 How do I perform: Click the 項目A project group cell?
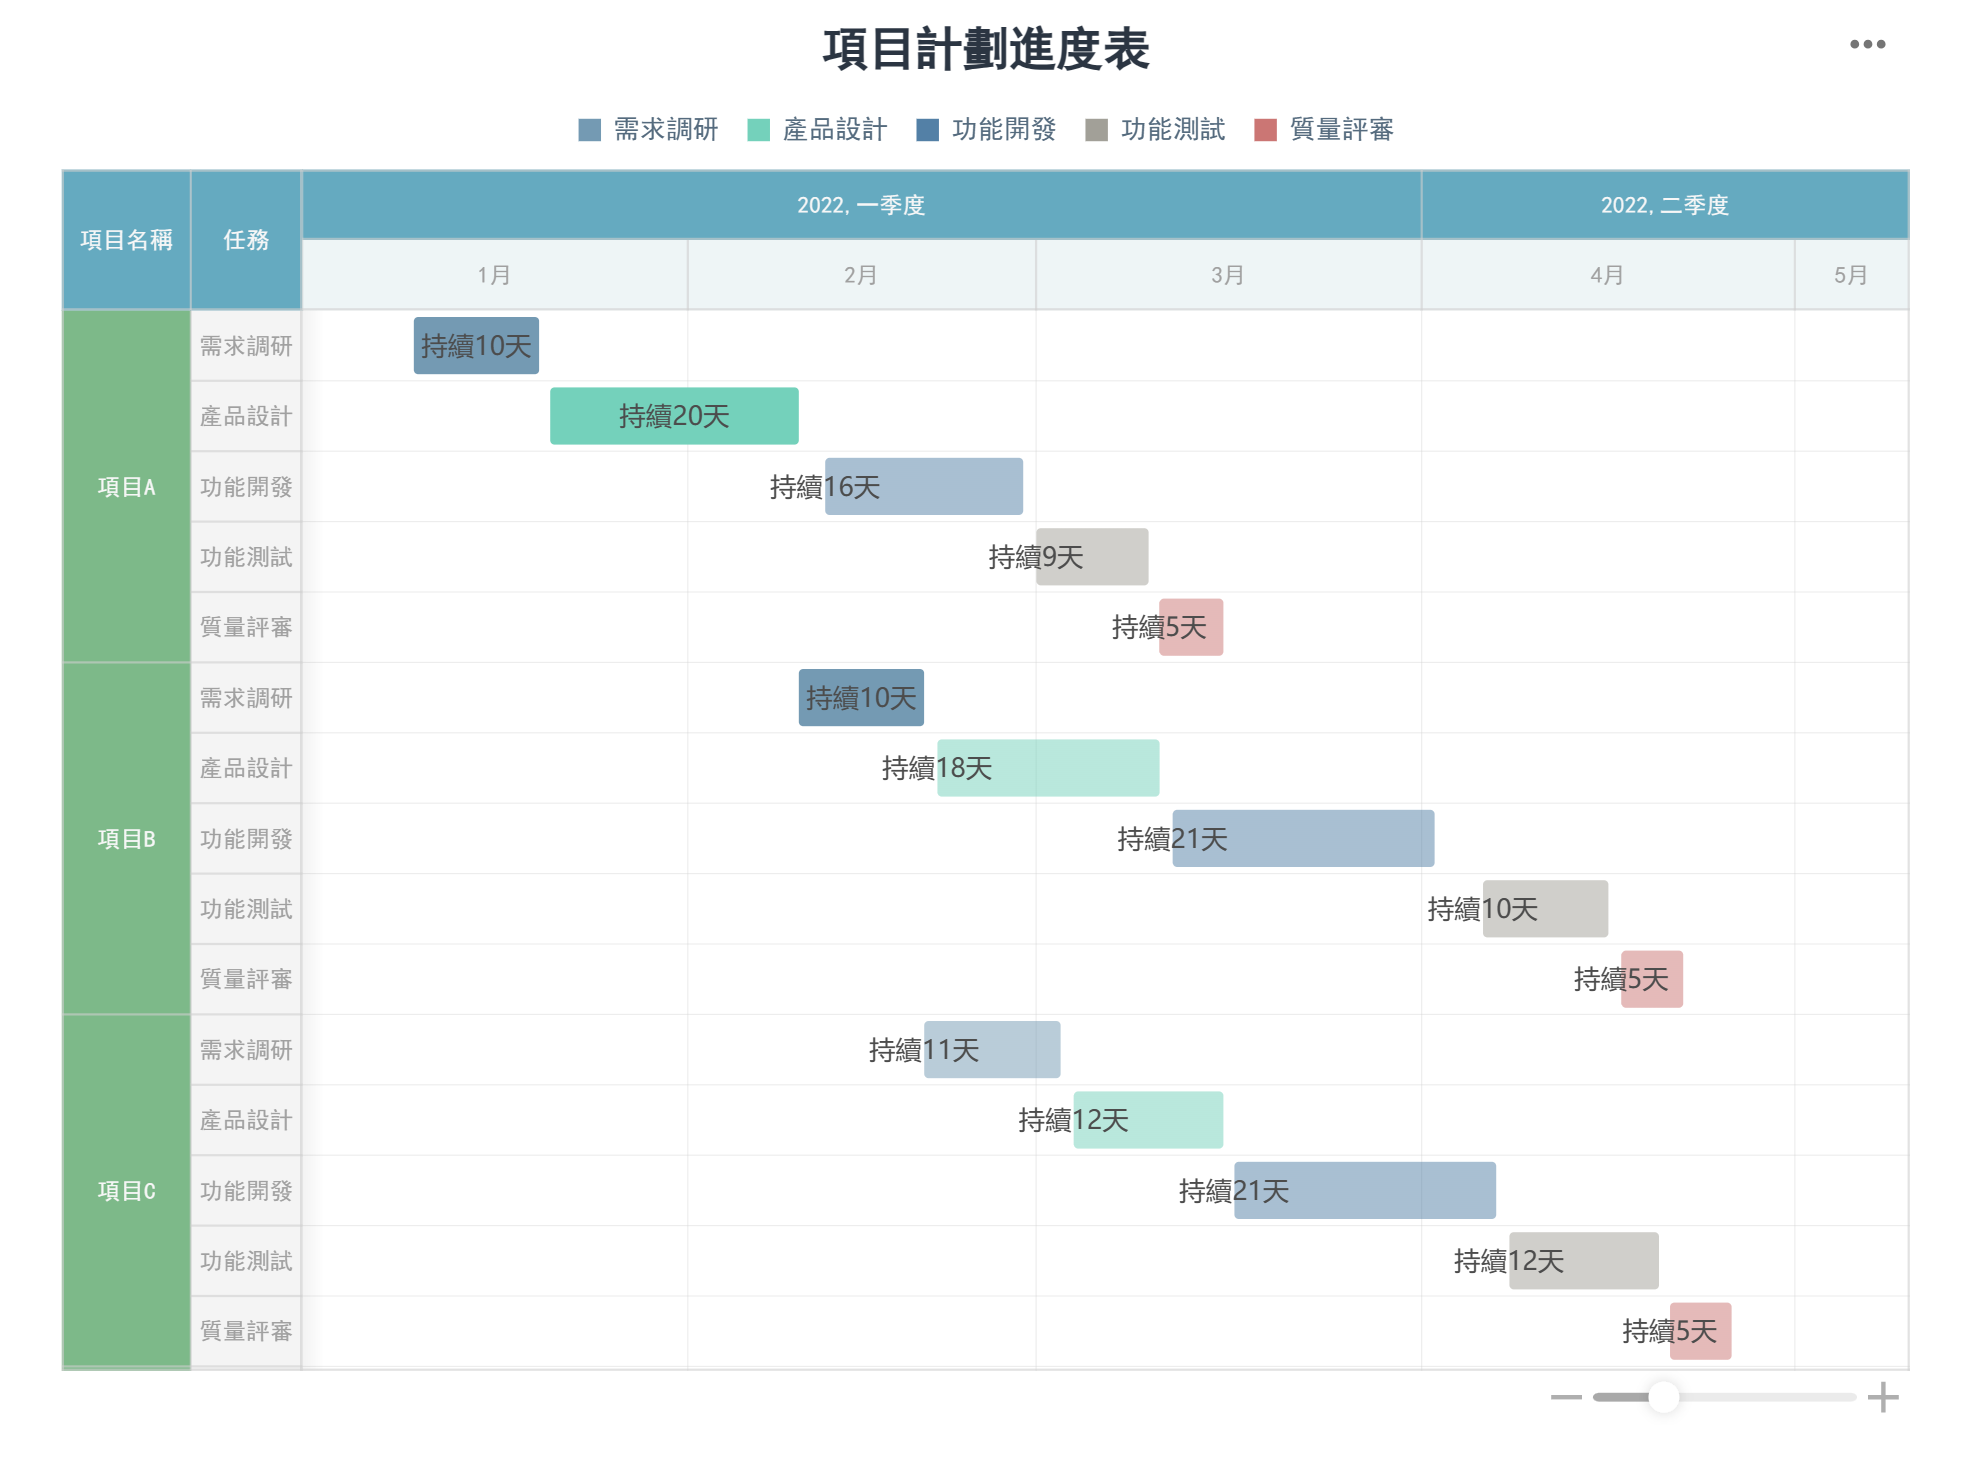(126, 487)
